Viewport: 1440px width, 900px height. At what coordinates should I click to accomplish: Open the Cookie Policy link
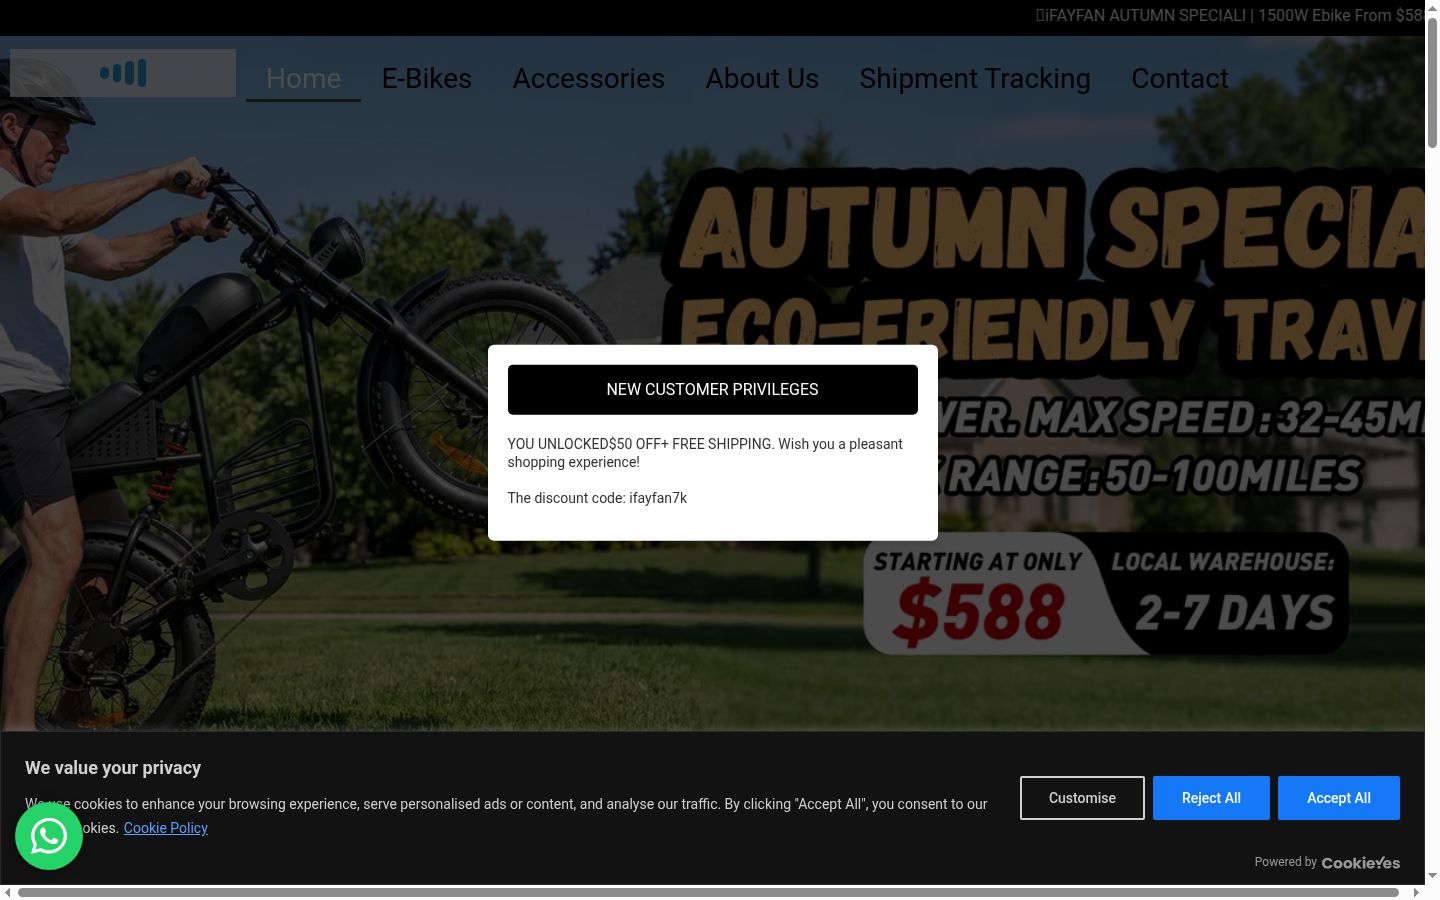pos(166,828)
